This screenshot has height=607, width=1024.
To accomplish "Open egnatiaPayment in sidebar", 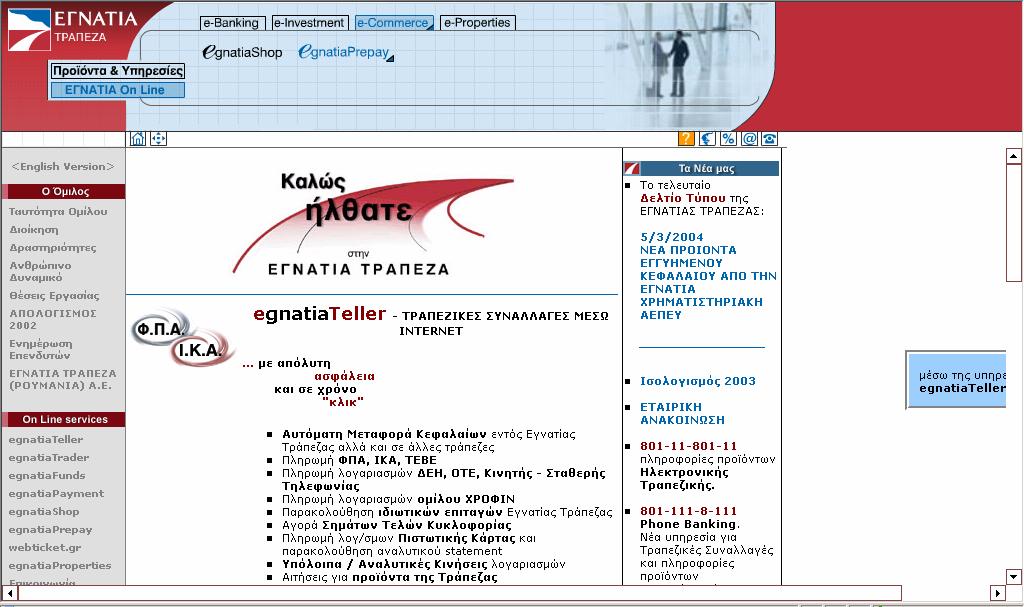I will pos(56,494).
